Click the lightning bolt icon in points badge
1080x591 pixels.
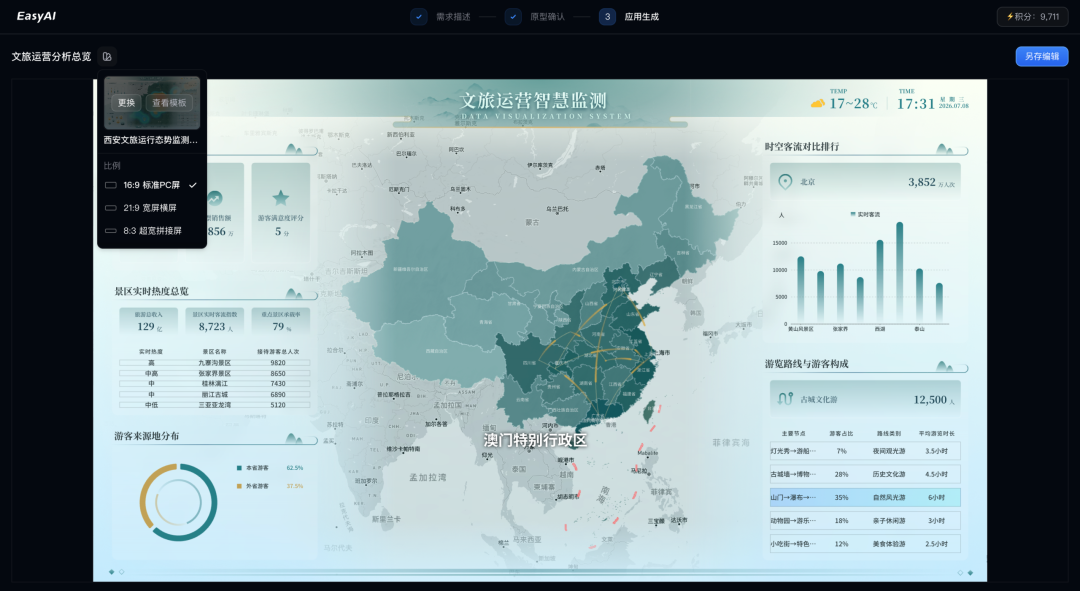click(x=1010, y=17)
